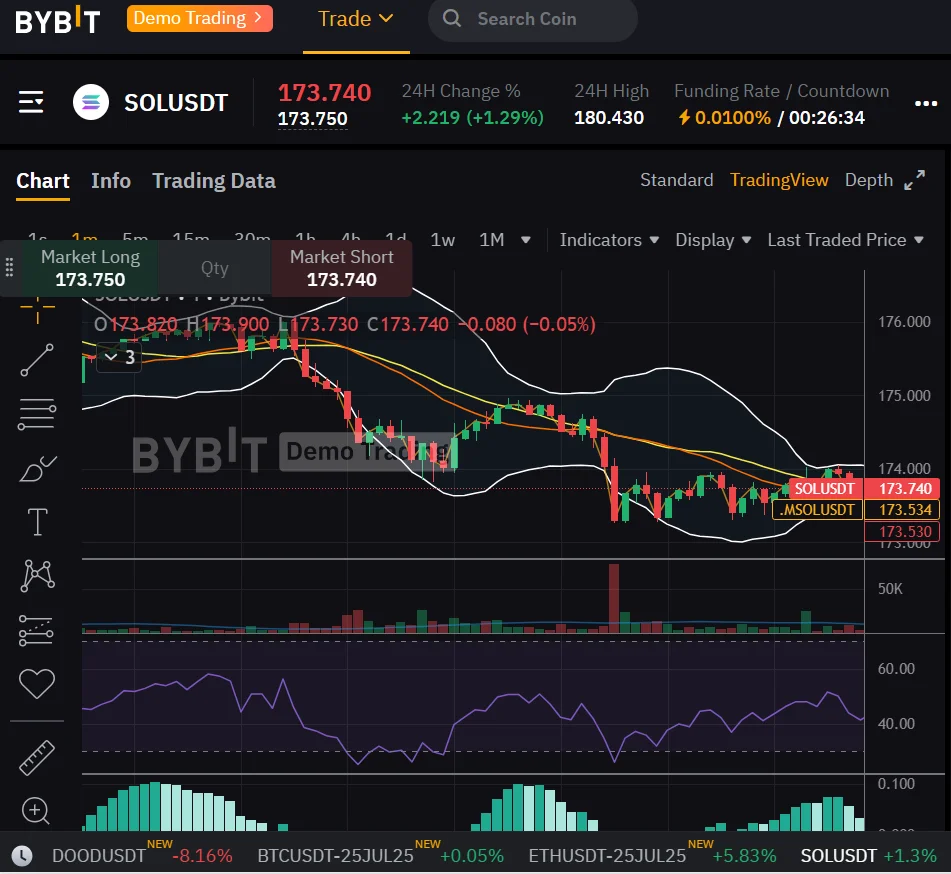Click the 176.000 price axis label

point(904,321)
